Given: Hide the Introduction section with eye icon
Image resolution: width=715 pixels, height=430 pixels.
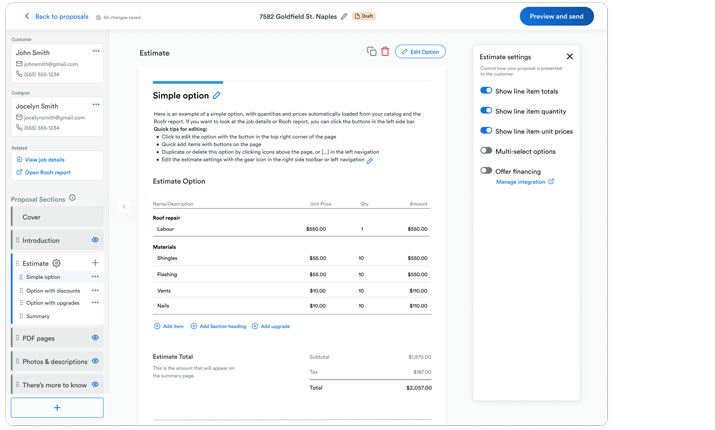Looking at the screenshot, I should (x=95, y=240).
